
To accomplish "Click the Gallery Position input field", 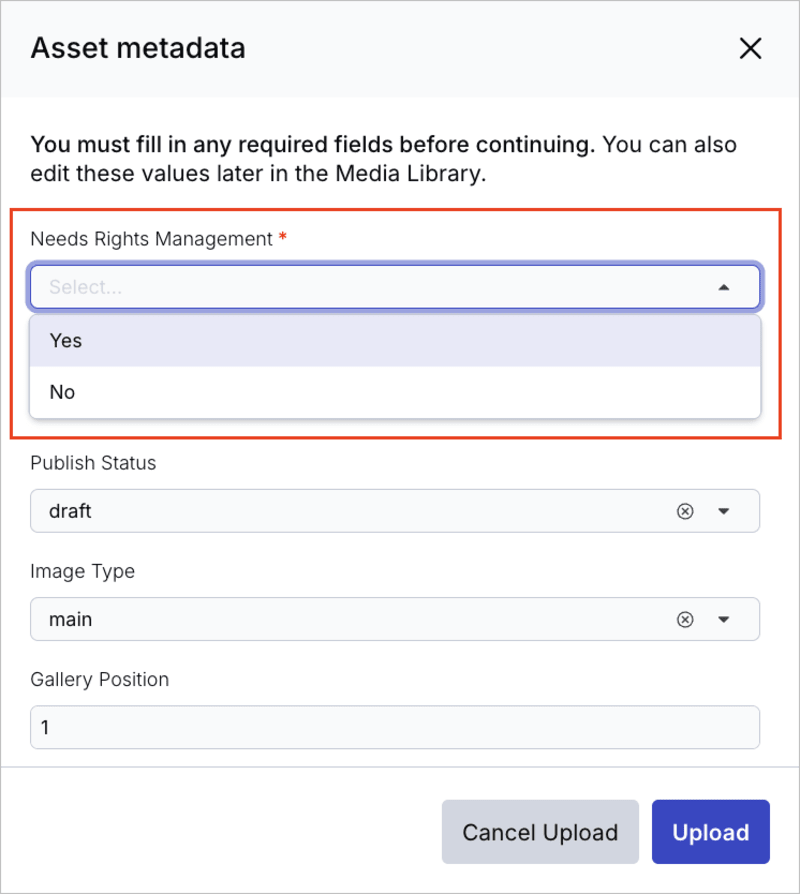I will click(395, 727).
